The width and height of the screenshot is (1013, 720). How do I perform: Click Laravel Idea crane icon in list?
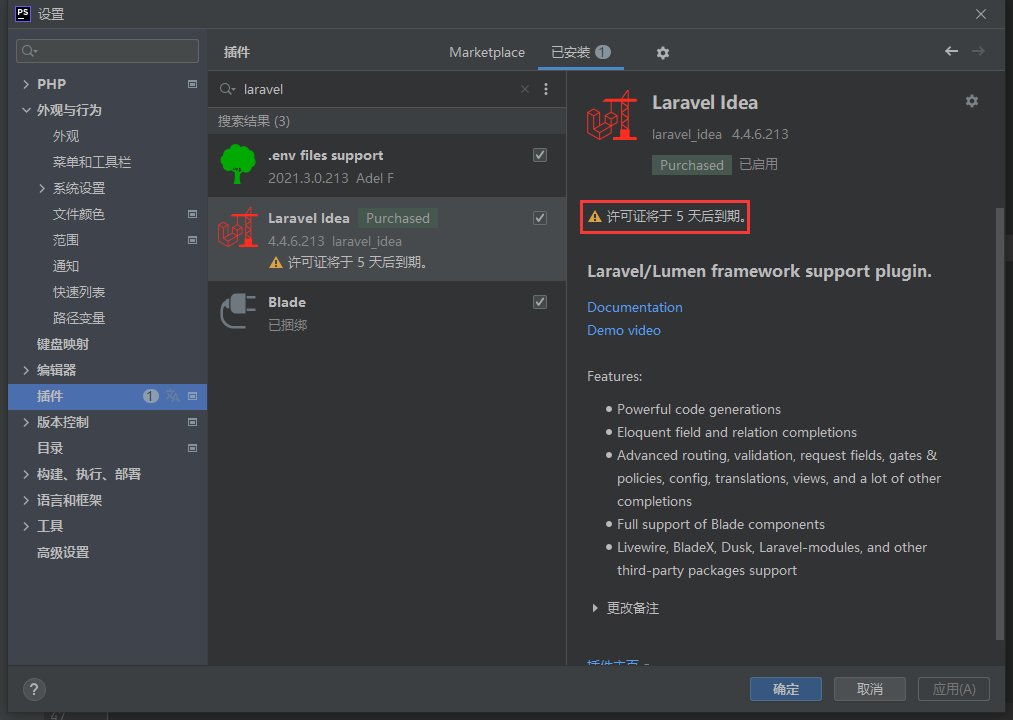238,228
